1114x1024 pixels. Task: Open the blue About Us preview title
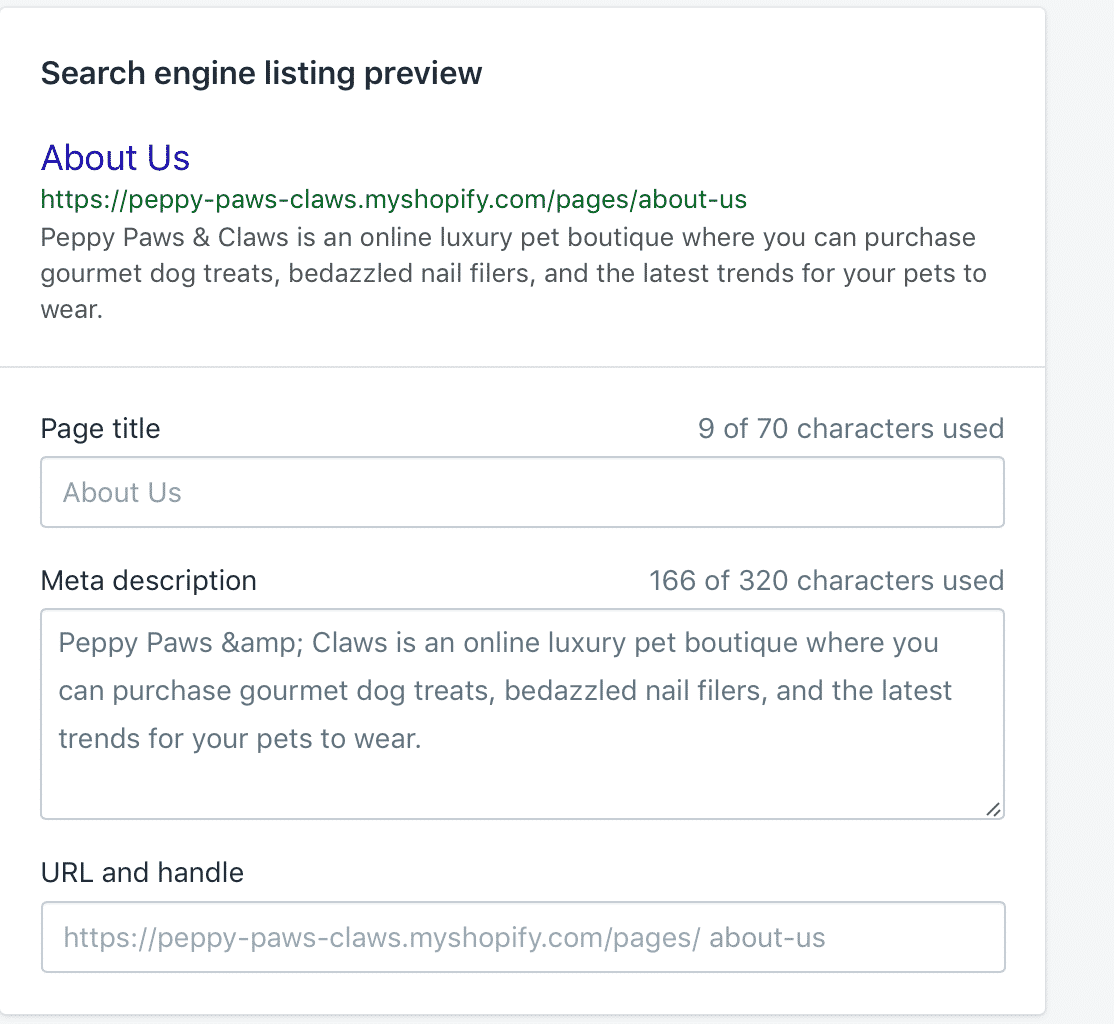(x=115, y=157)
